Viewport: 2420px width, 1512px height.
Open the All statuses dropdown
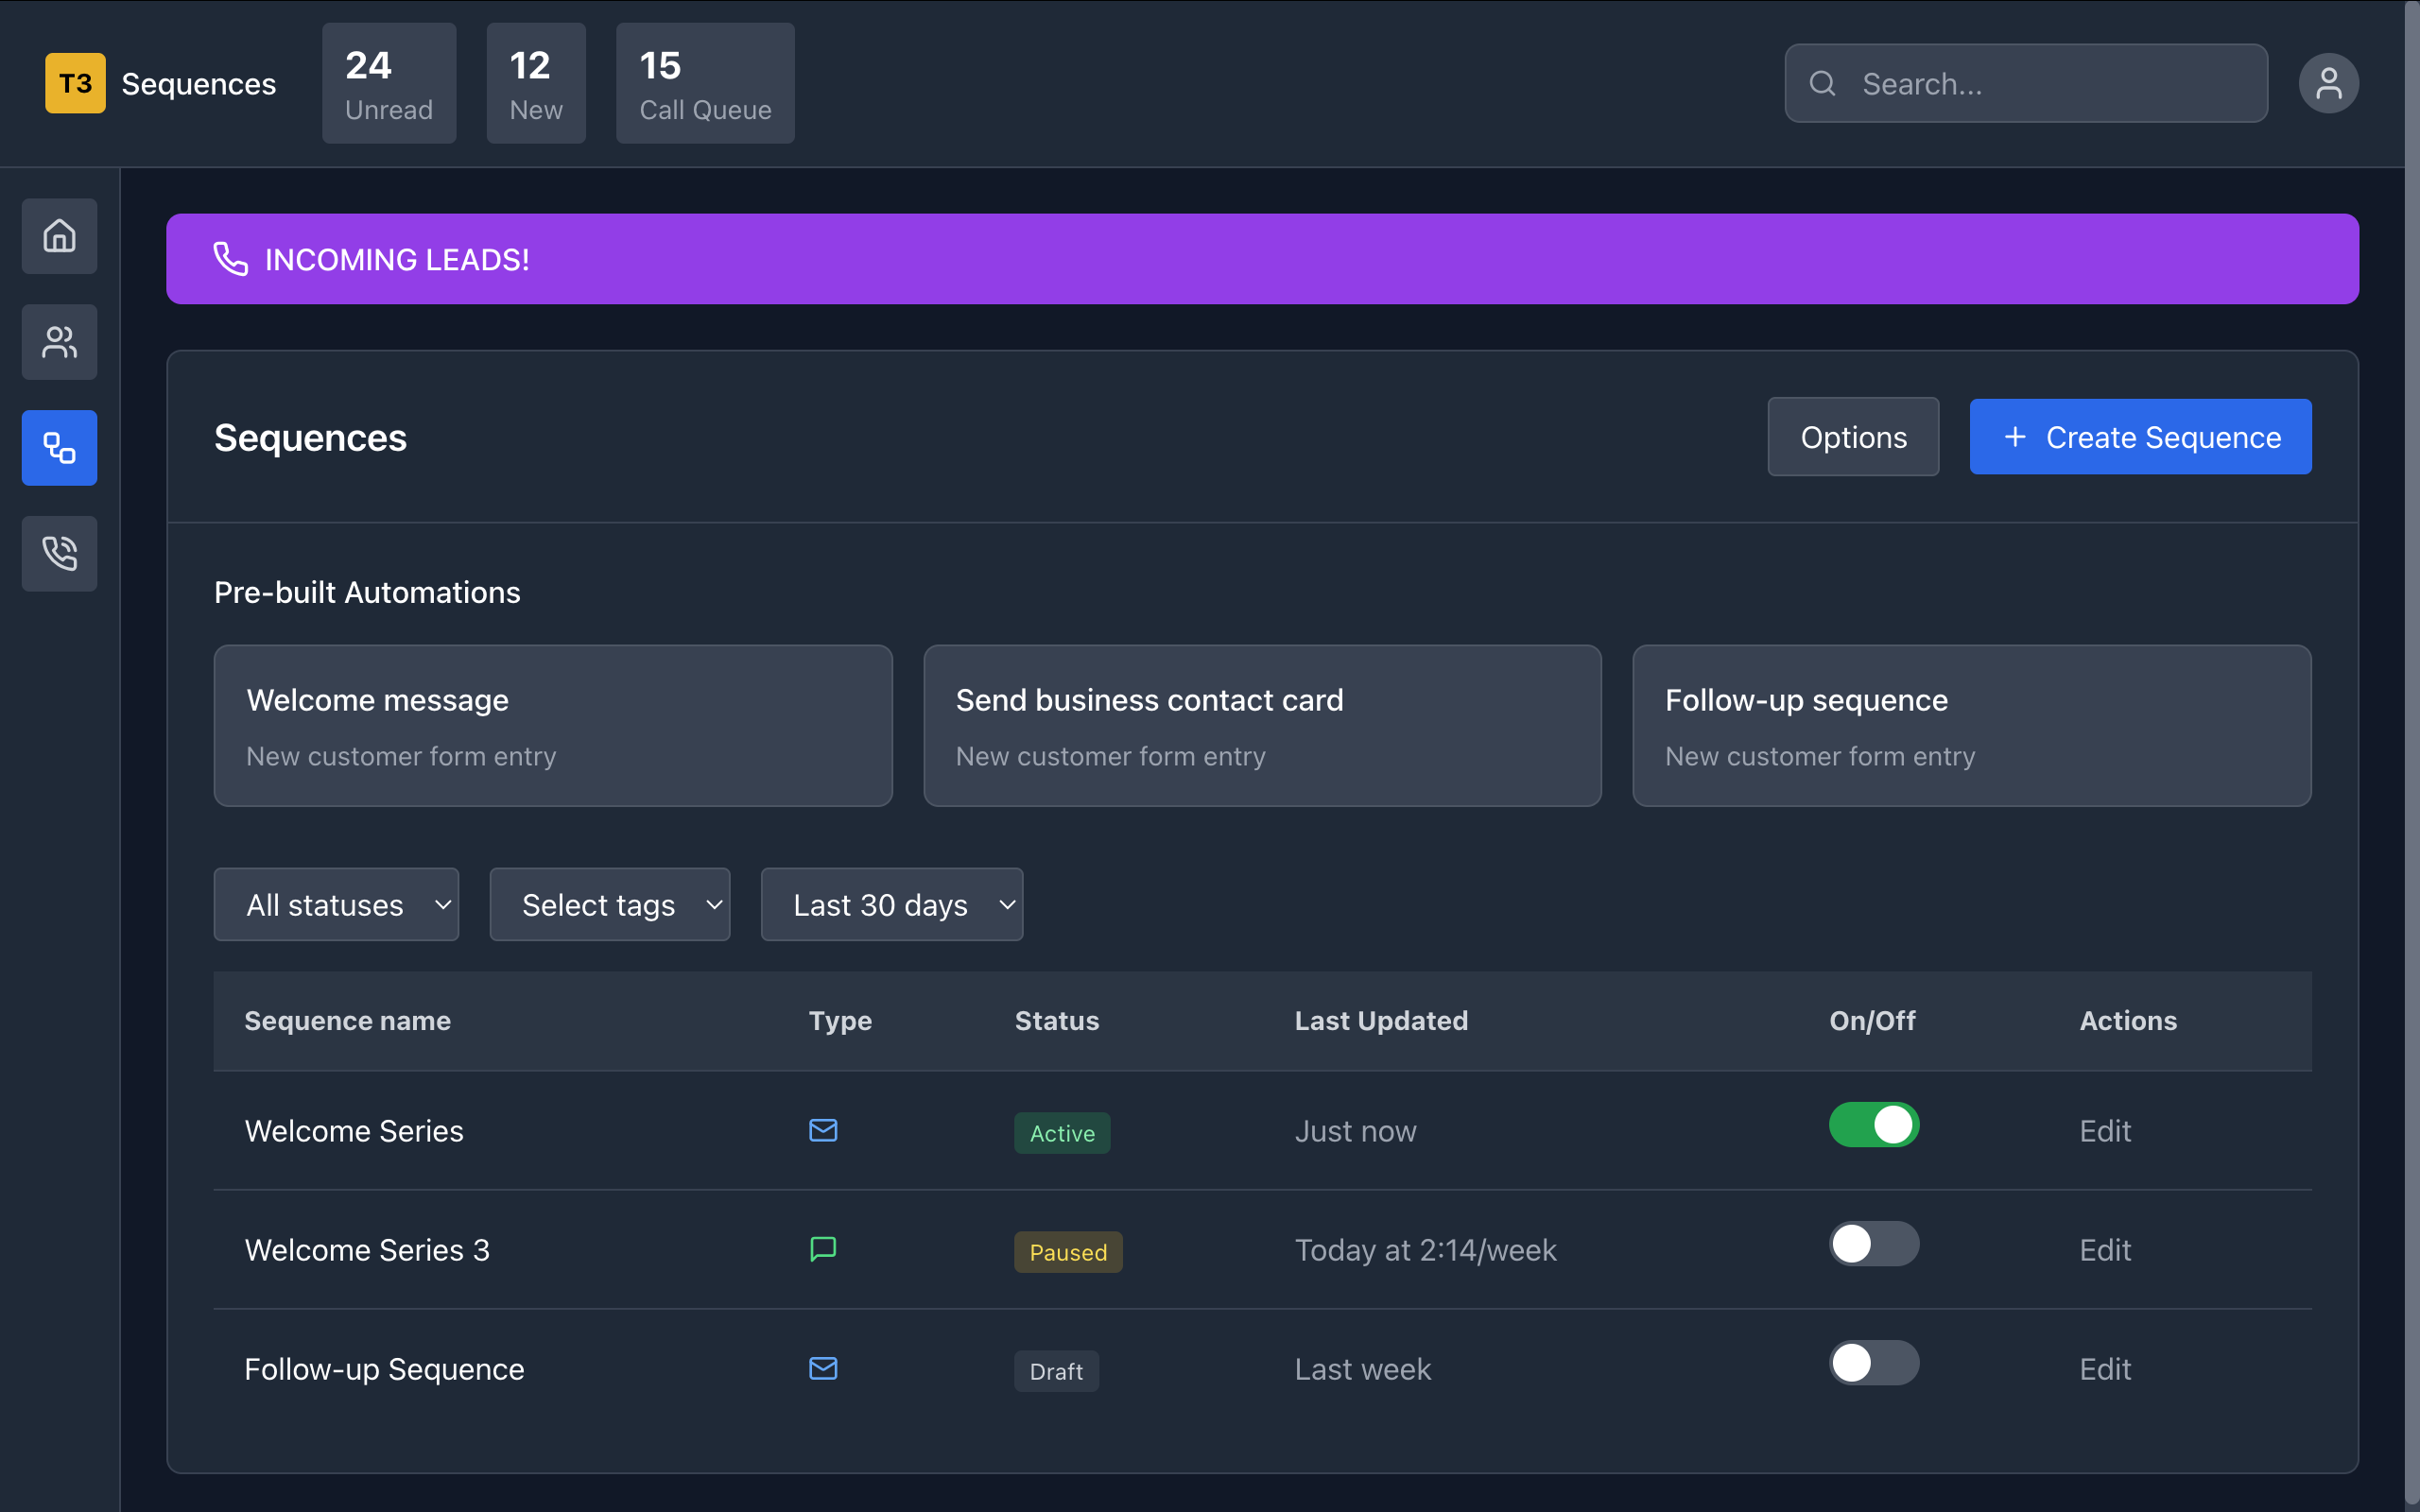tap(336, 905)
